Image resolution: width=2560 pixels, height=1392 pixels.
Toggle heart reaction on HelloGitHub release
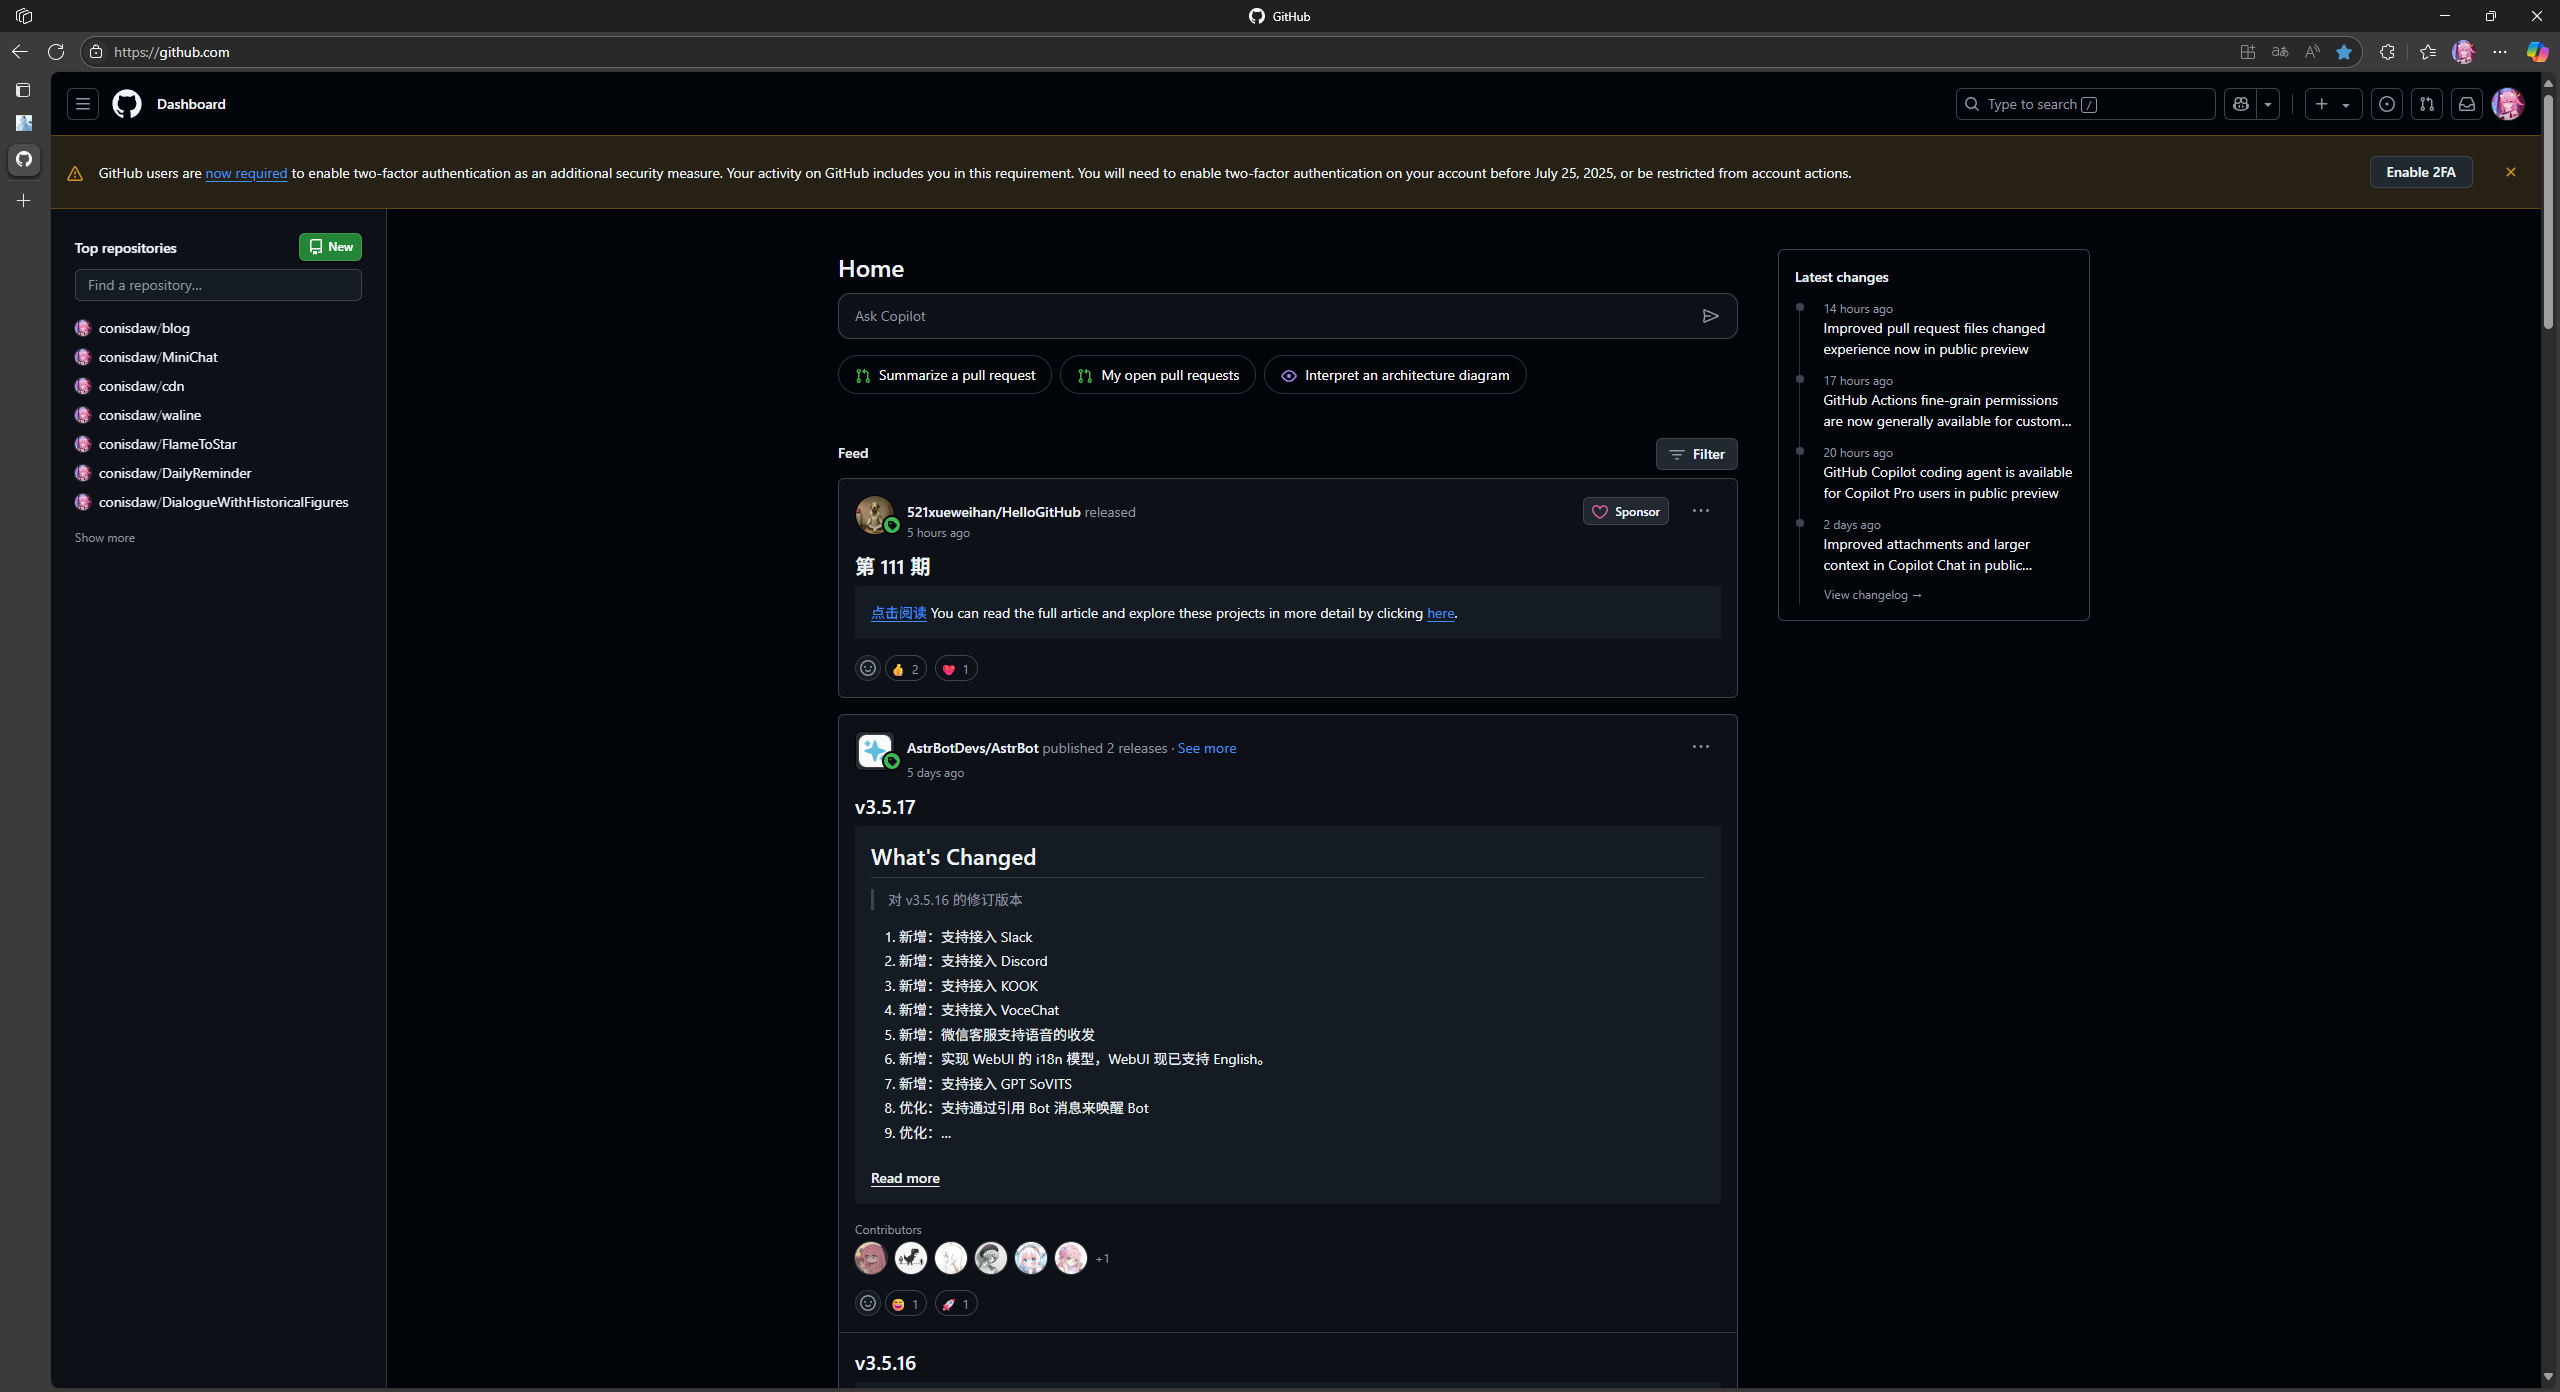point(956,669)
